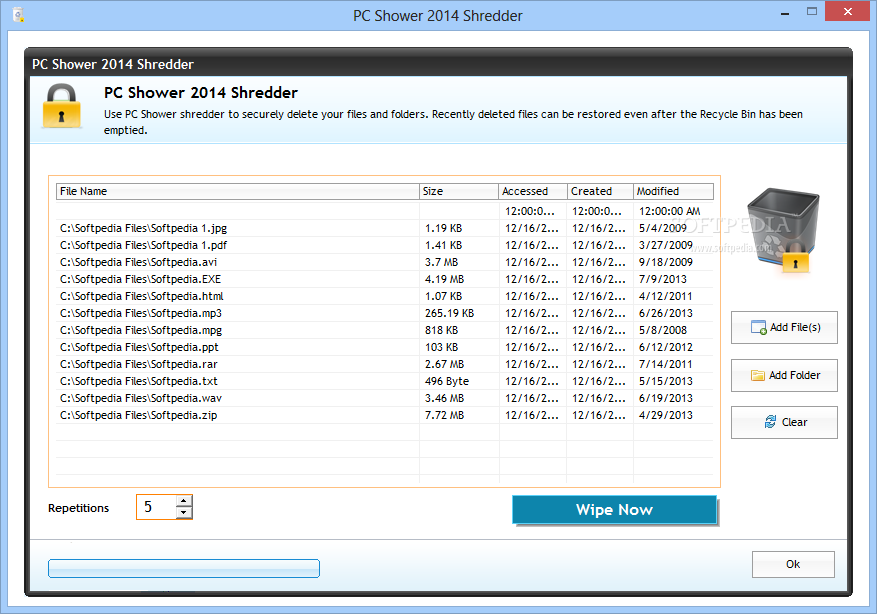The width and height of the screenshot is (877, 614).
Task: Open the Add File(s) dialog
Action: tap(784, 327)
